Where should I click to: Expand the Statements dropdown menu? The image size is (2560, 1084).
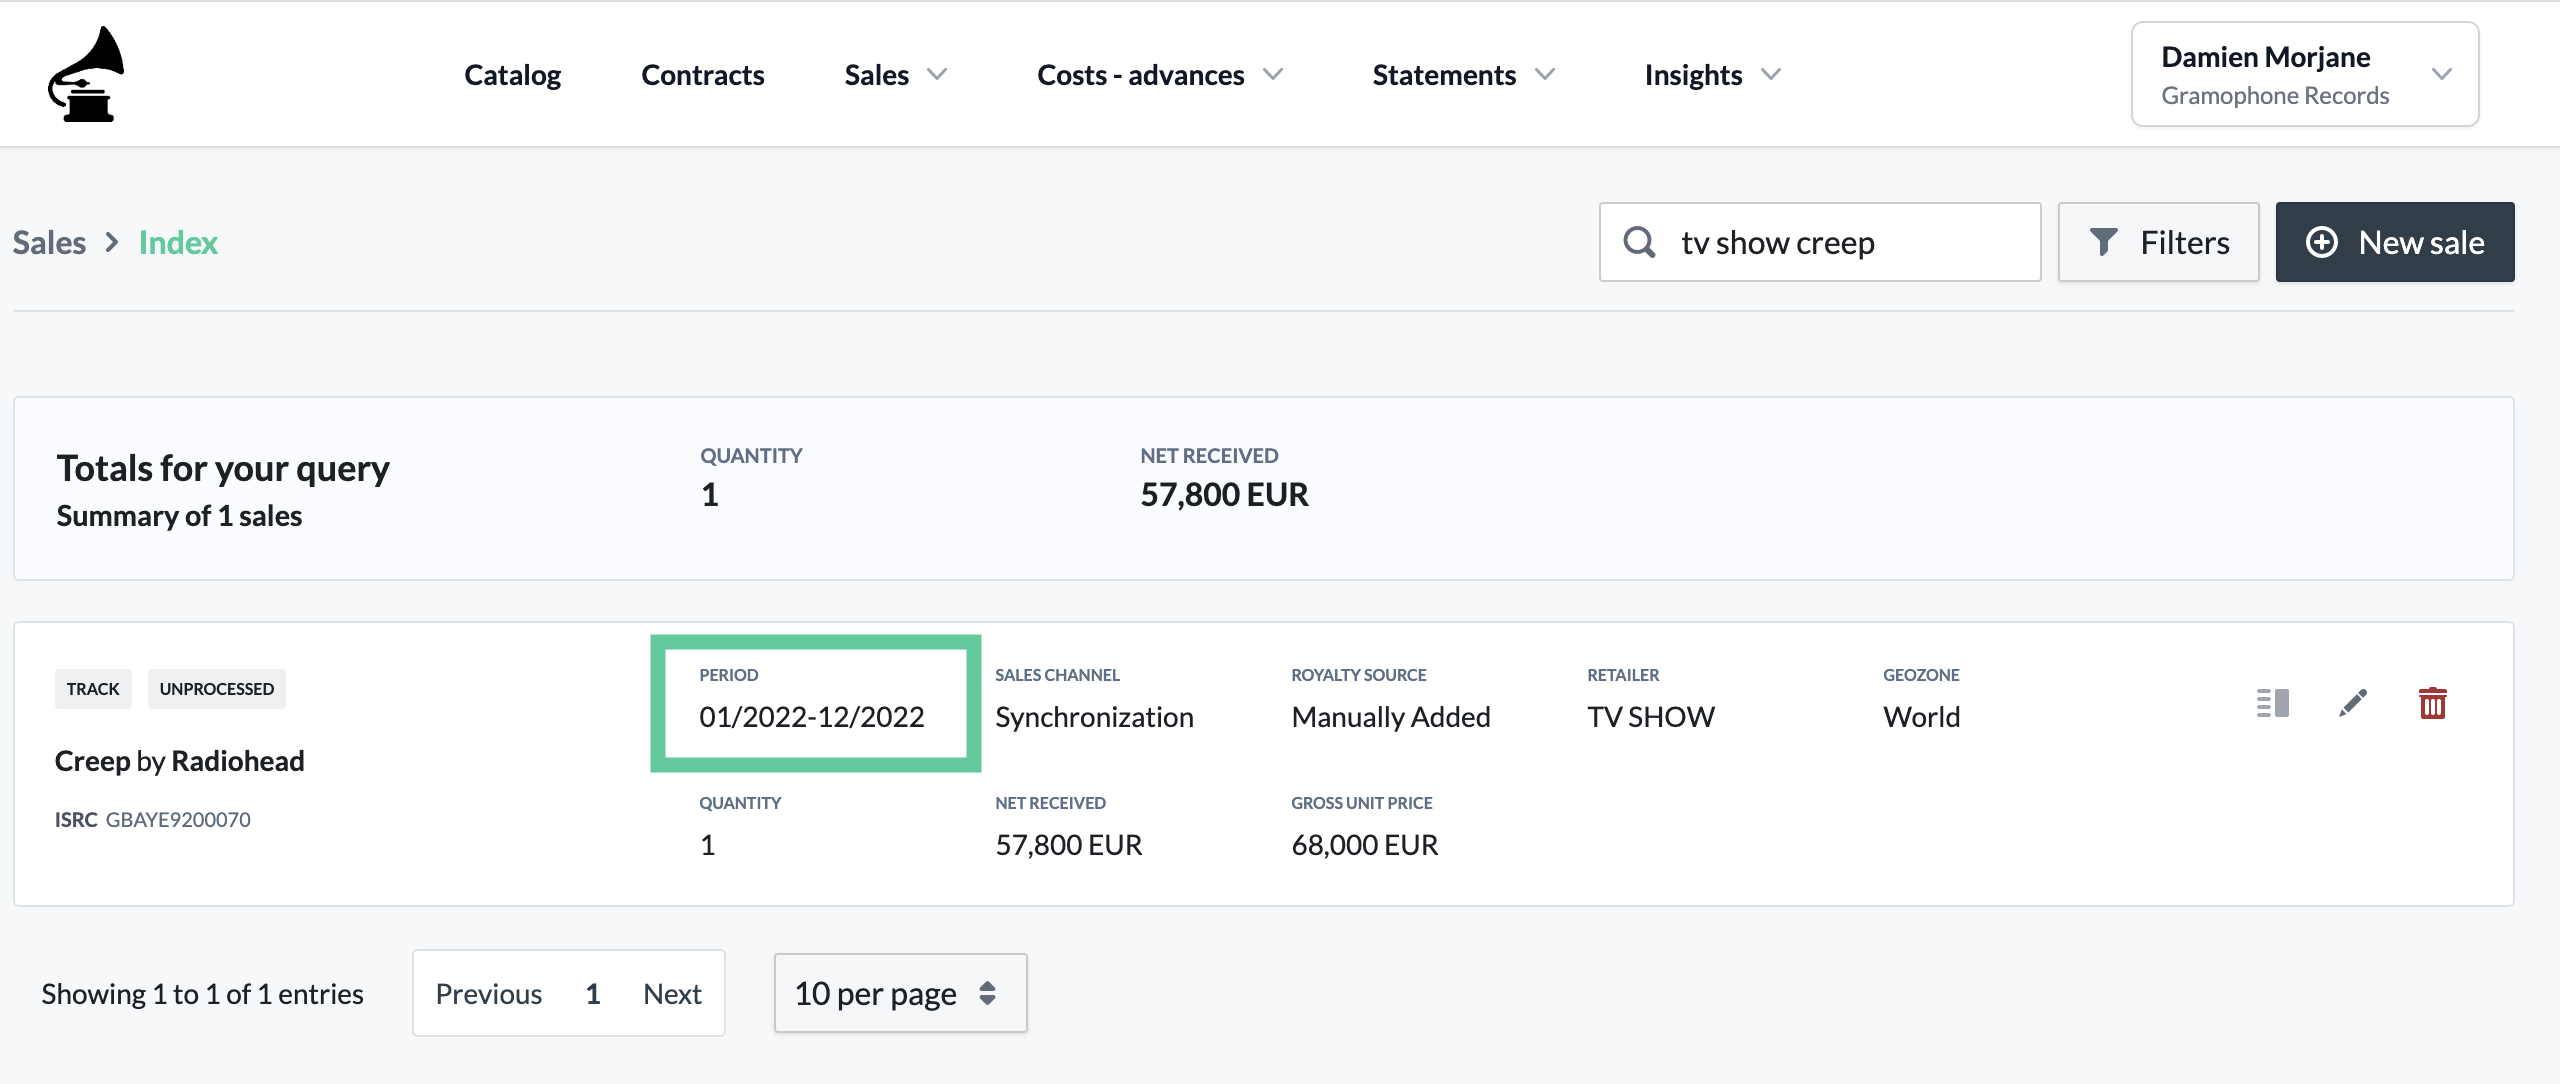coord(1464,75)
